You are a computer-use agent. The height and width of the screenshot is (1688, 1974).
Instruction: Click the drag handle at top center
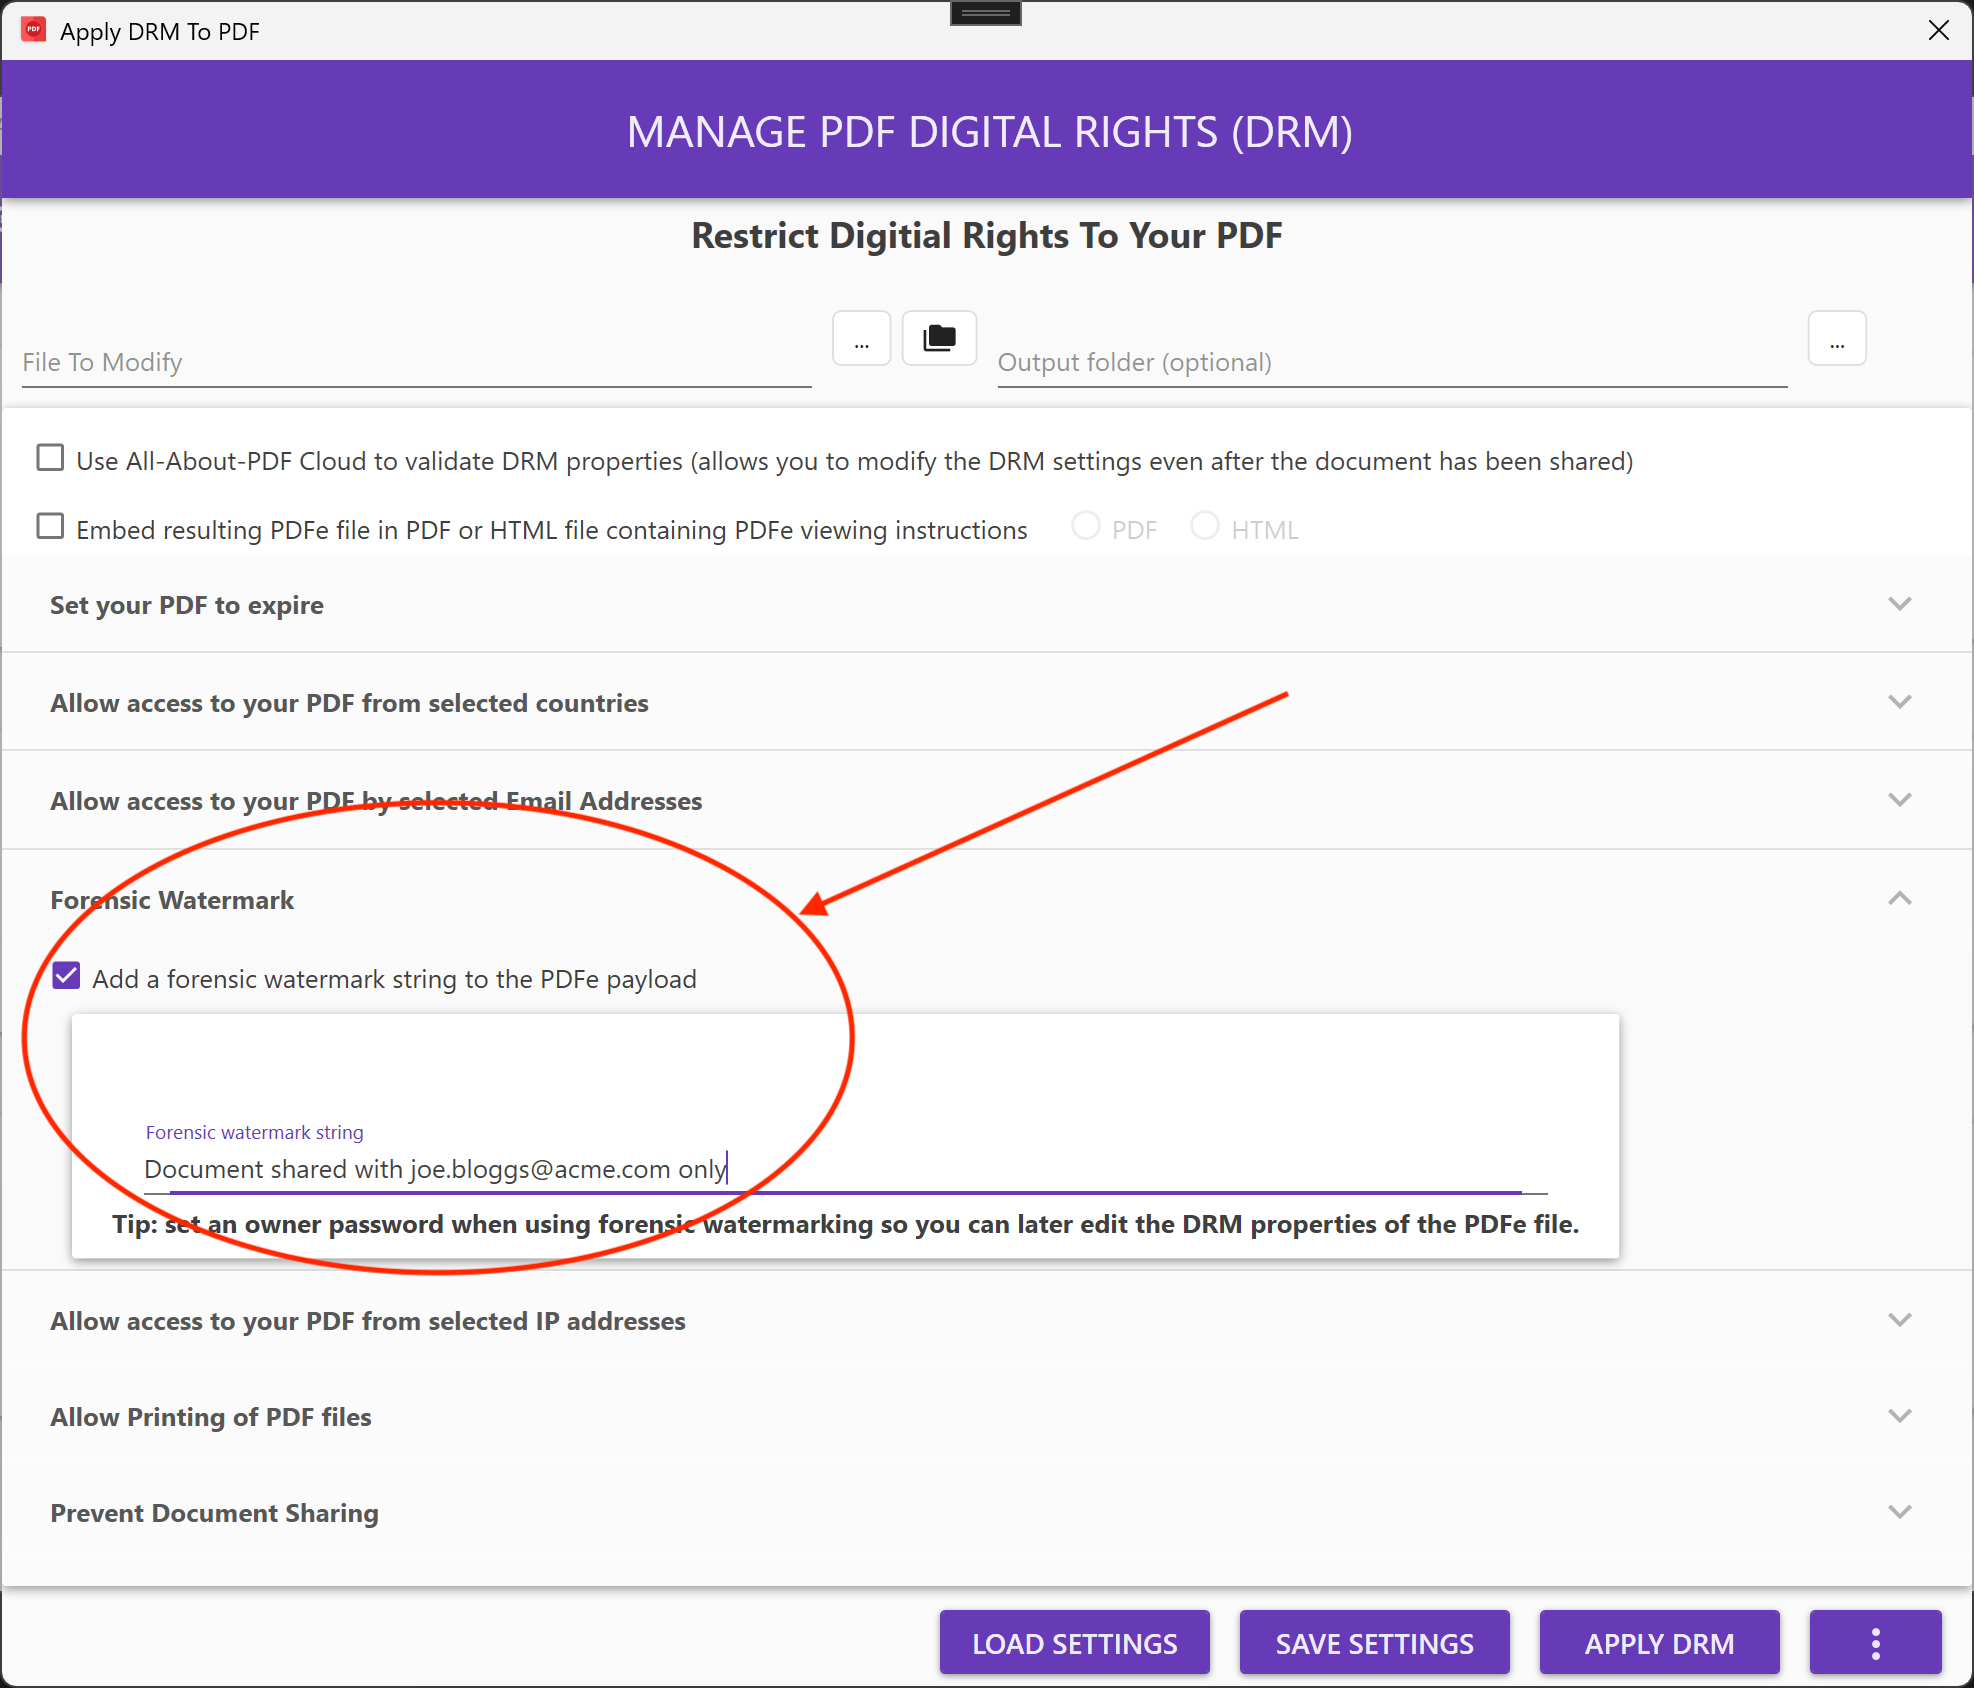[x=985, y=13]
